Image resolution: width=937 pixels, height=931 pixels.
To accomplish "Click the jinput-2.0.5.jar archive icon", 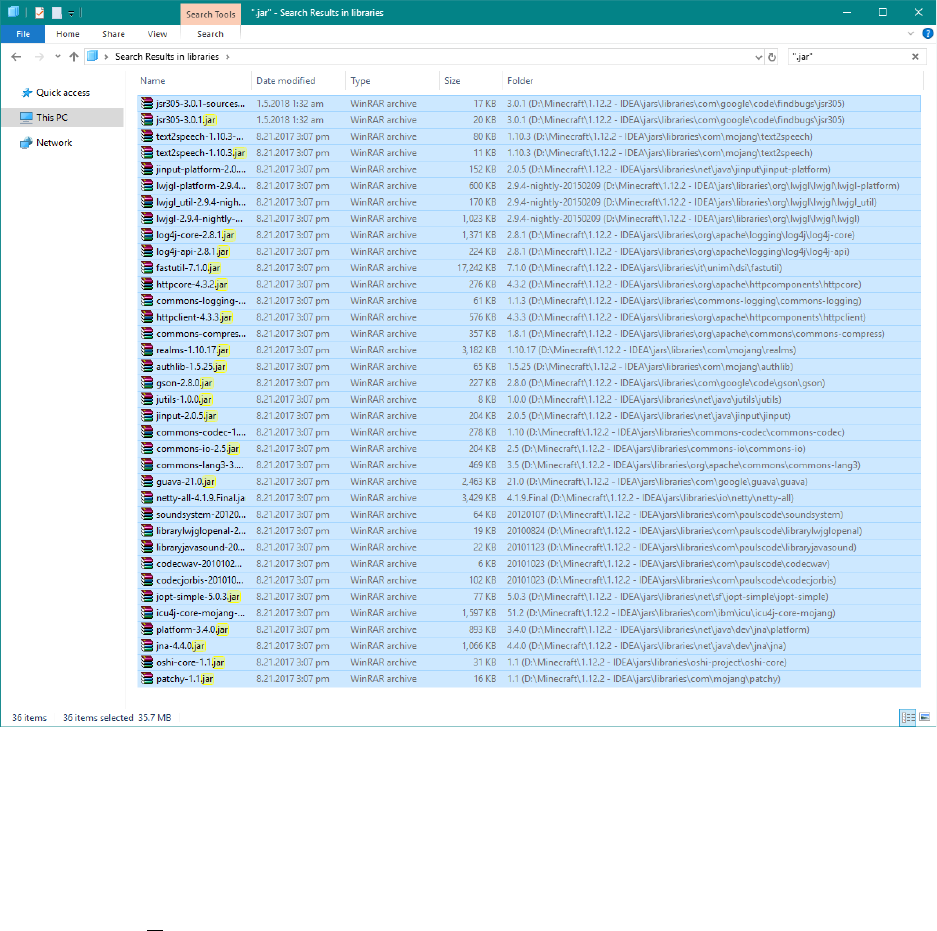I will click(146, 416).
